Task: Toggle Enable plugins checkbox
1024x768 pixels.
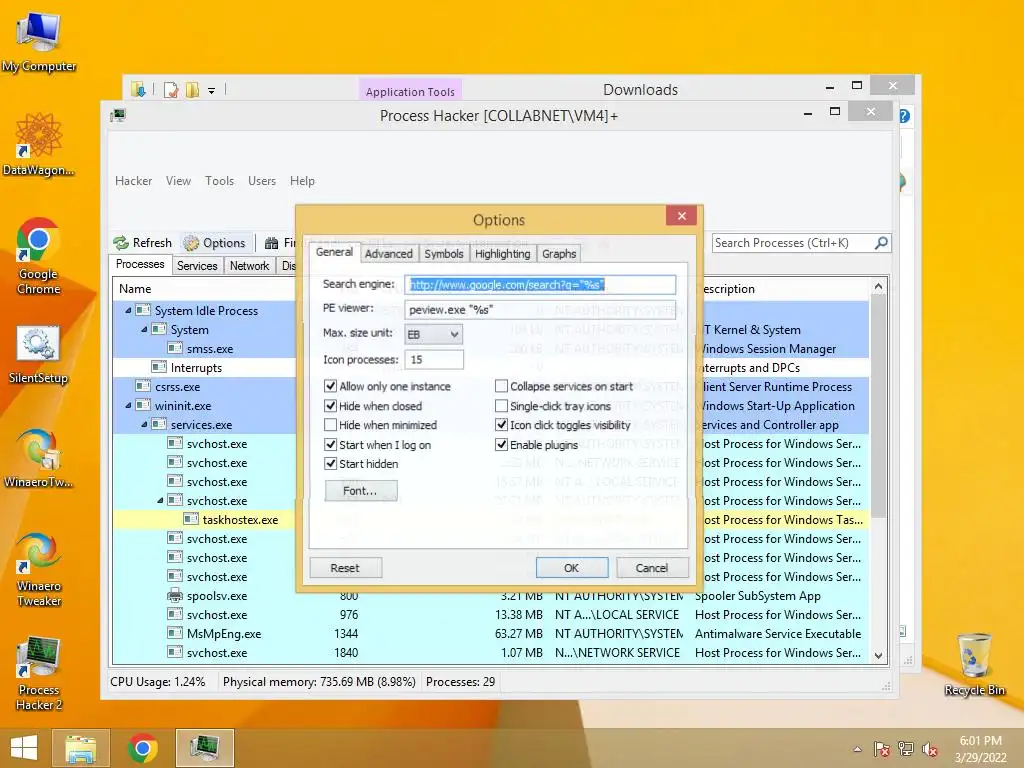Action: tap(502, 445)
